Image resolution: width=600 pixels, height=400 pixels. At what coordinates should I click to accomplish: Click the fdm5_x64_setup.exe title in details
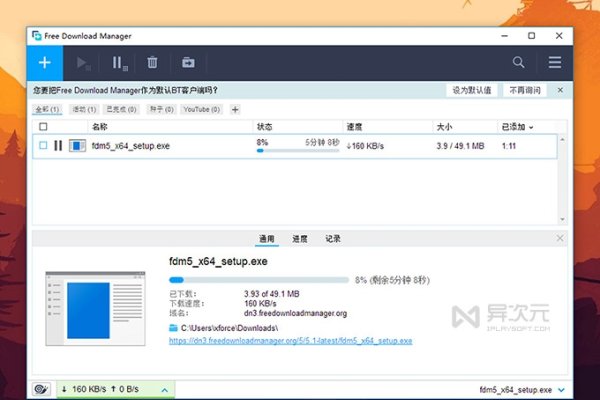[218, 261]
